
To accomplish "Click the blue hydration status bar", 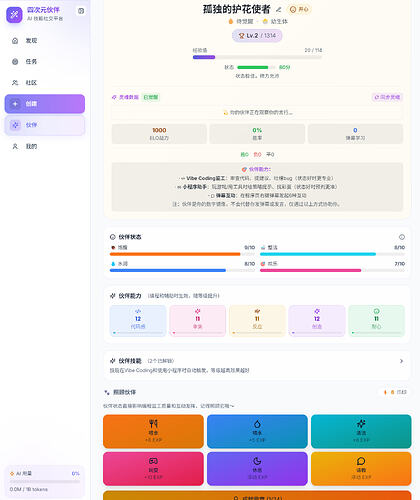I will click(x=182, y=270).
